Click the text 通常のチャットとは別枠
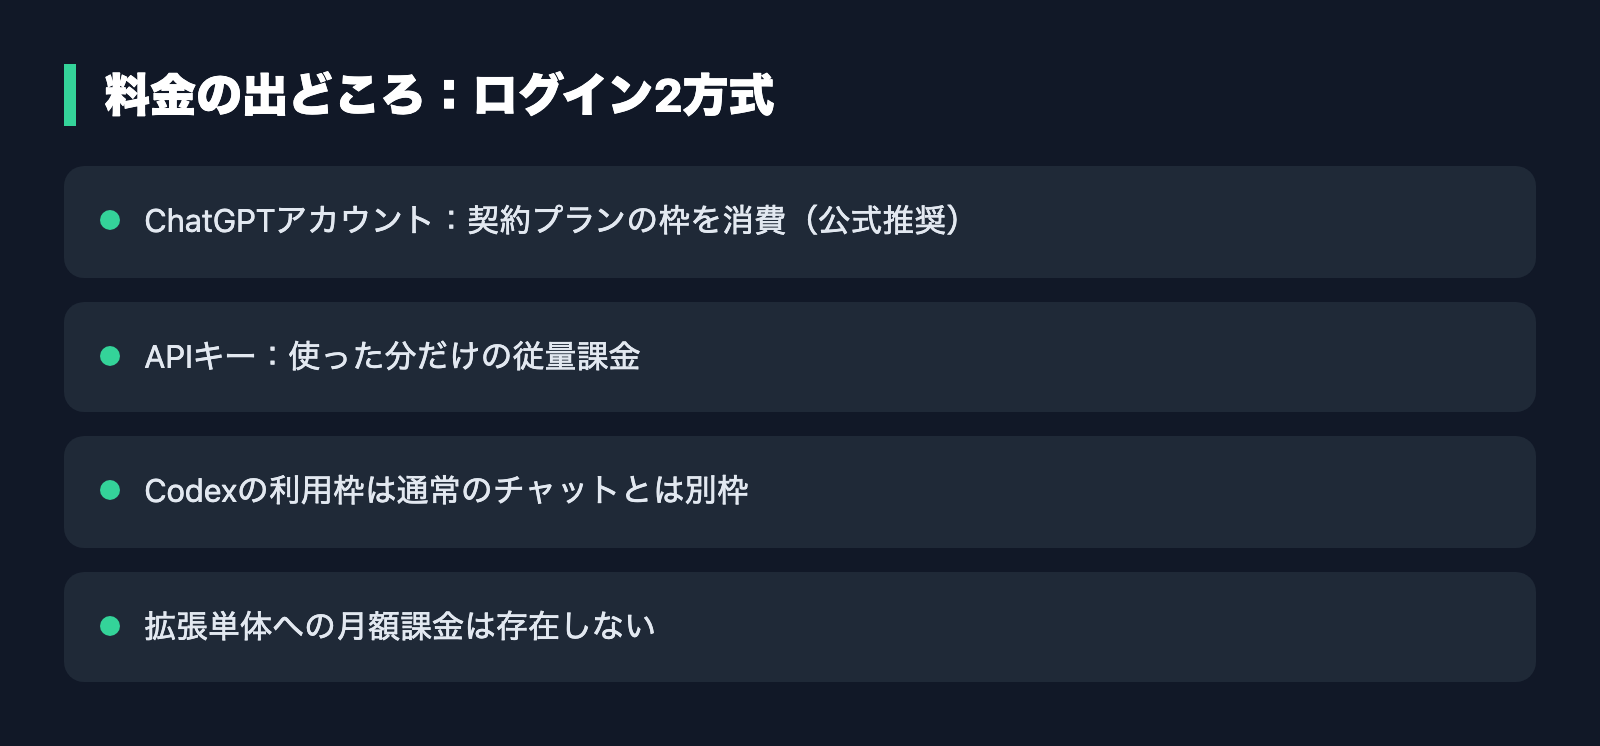1600x746 pixels. [x=572, y=490]
